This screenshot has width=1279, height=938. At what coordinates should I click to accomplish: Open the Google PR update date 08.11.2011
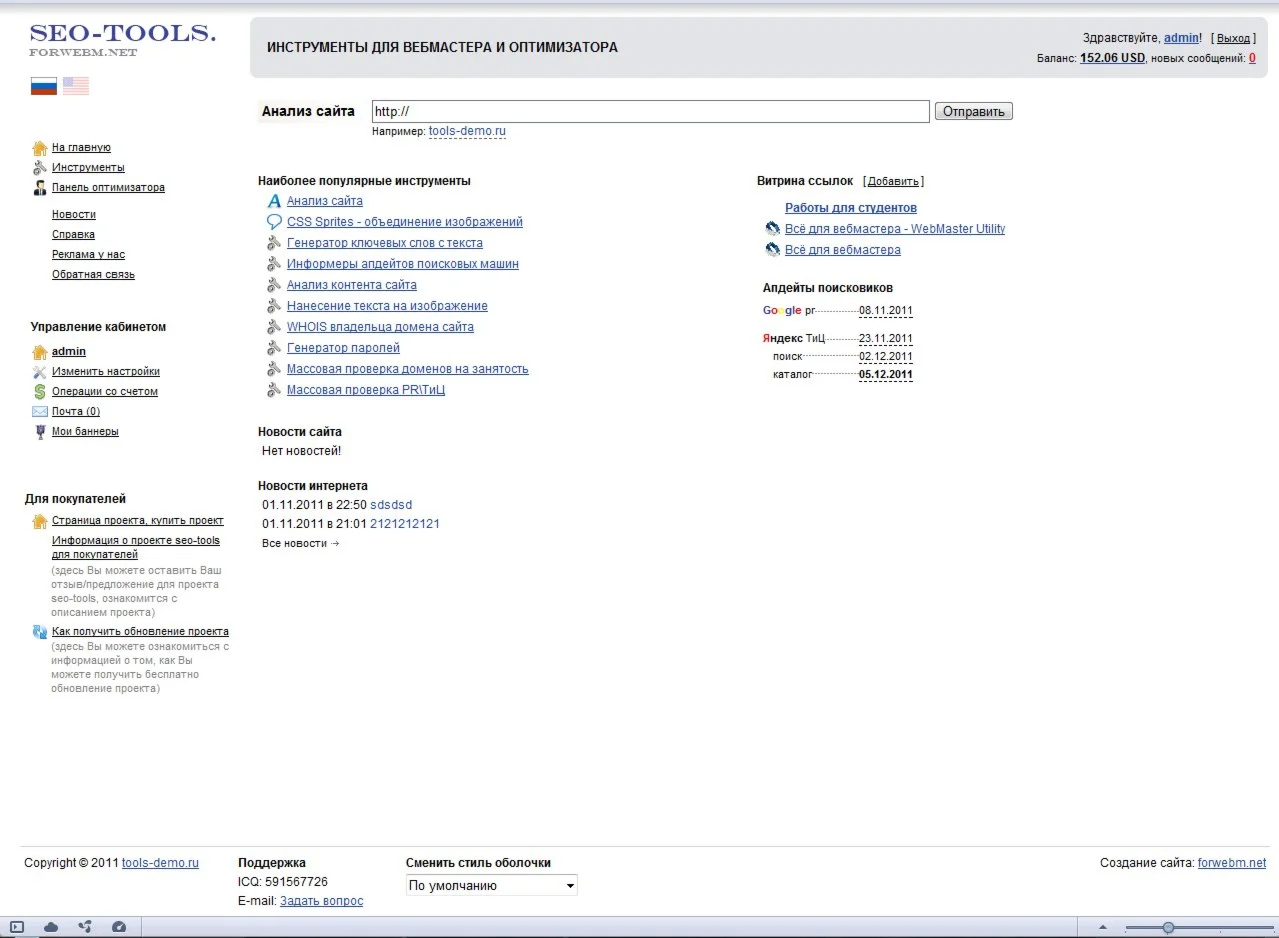tap(885, 311)
